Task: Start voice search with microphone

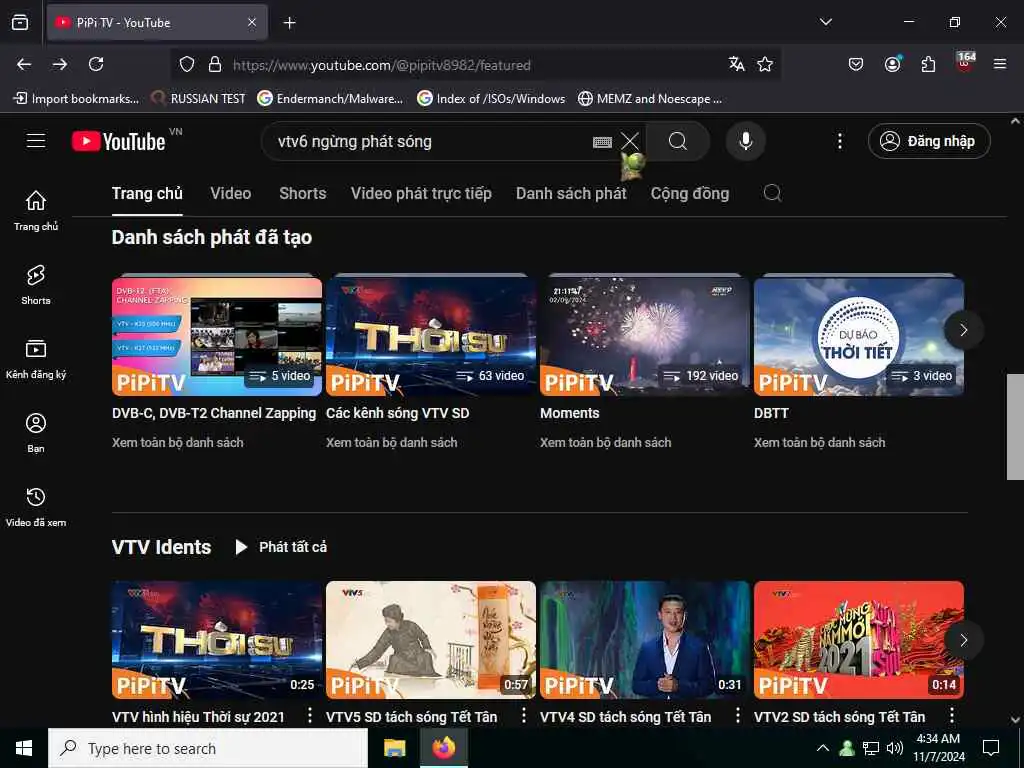Action: tap(746, 141)
